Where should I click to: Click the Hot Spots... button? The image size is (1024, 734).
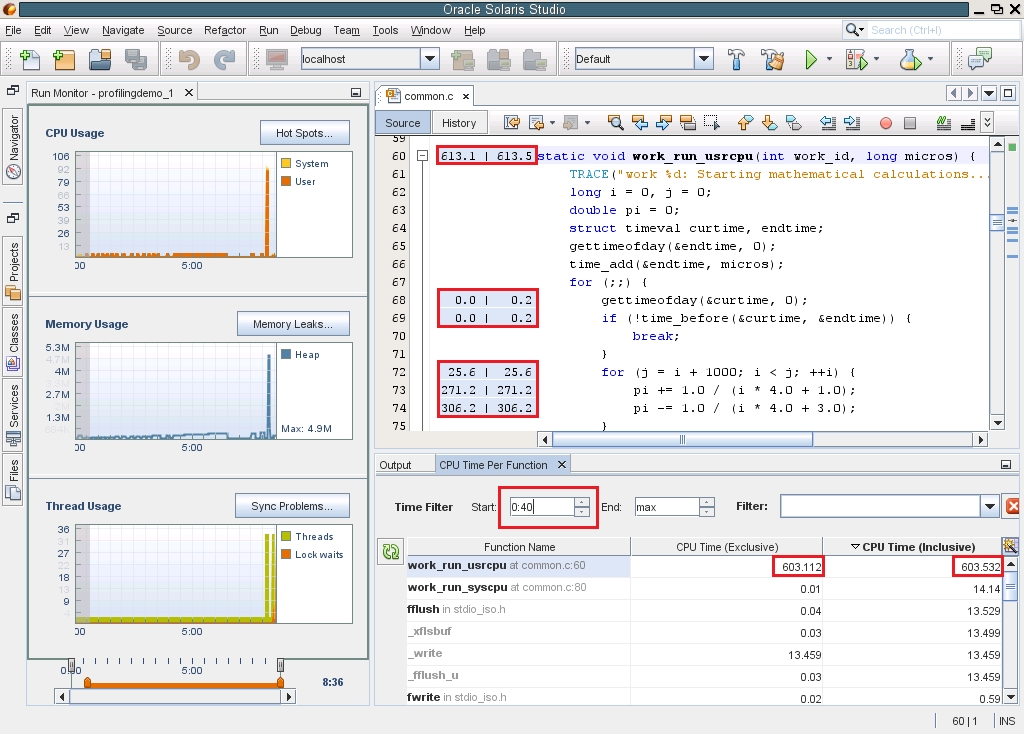click(x=304, y=133)
